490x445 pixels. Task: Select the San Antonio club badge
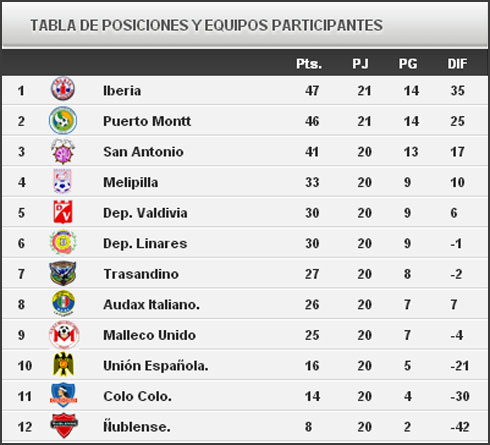click(63, 151)
